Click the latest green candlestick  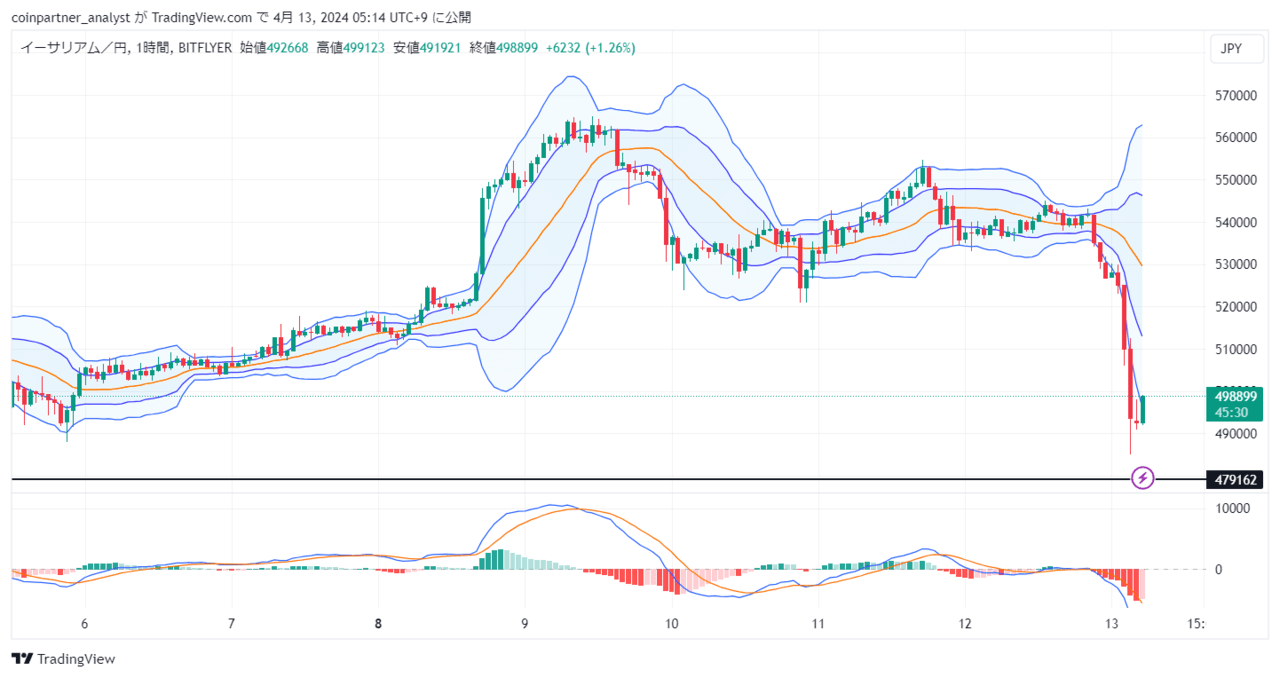coord(1142,409)
